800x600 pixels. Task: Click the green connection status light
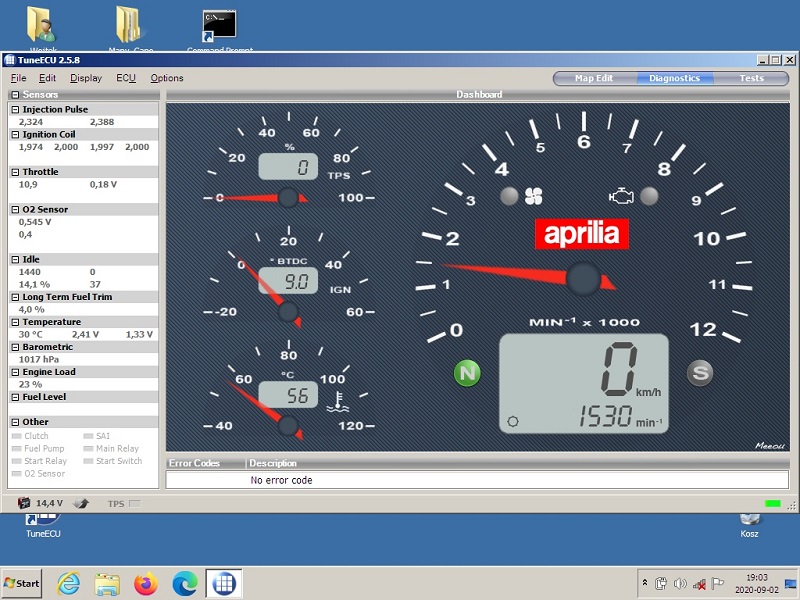(773, 504)
